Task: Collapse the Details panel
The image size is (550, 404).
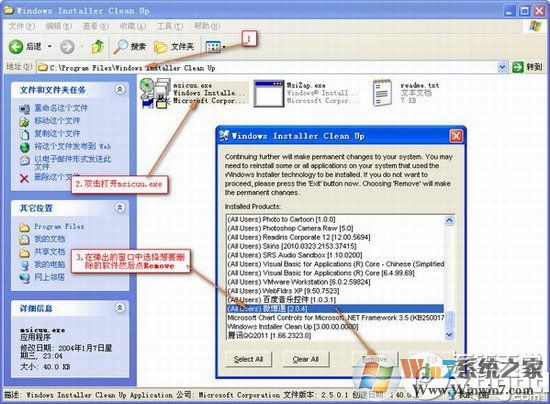Action: 120,308
